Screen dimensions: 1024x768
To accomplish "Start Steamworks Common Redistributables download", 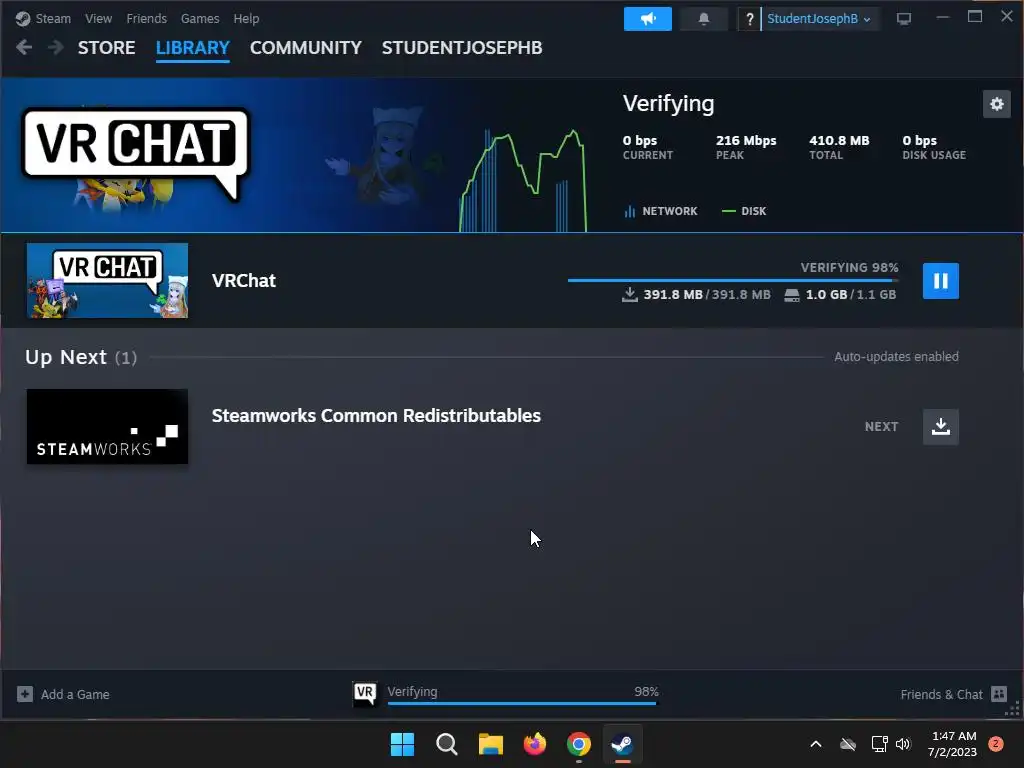I will click(x=940, y=426).
